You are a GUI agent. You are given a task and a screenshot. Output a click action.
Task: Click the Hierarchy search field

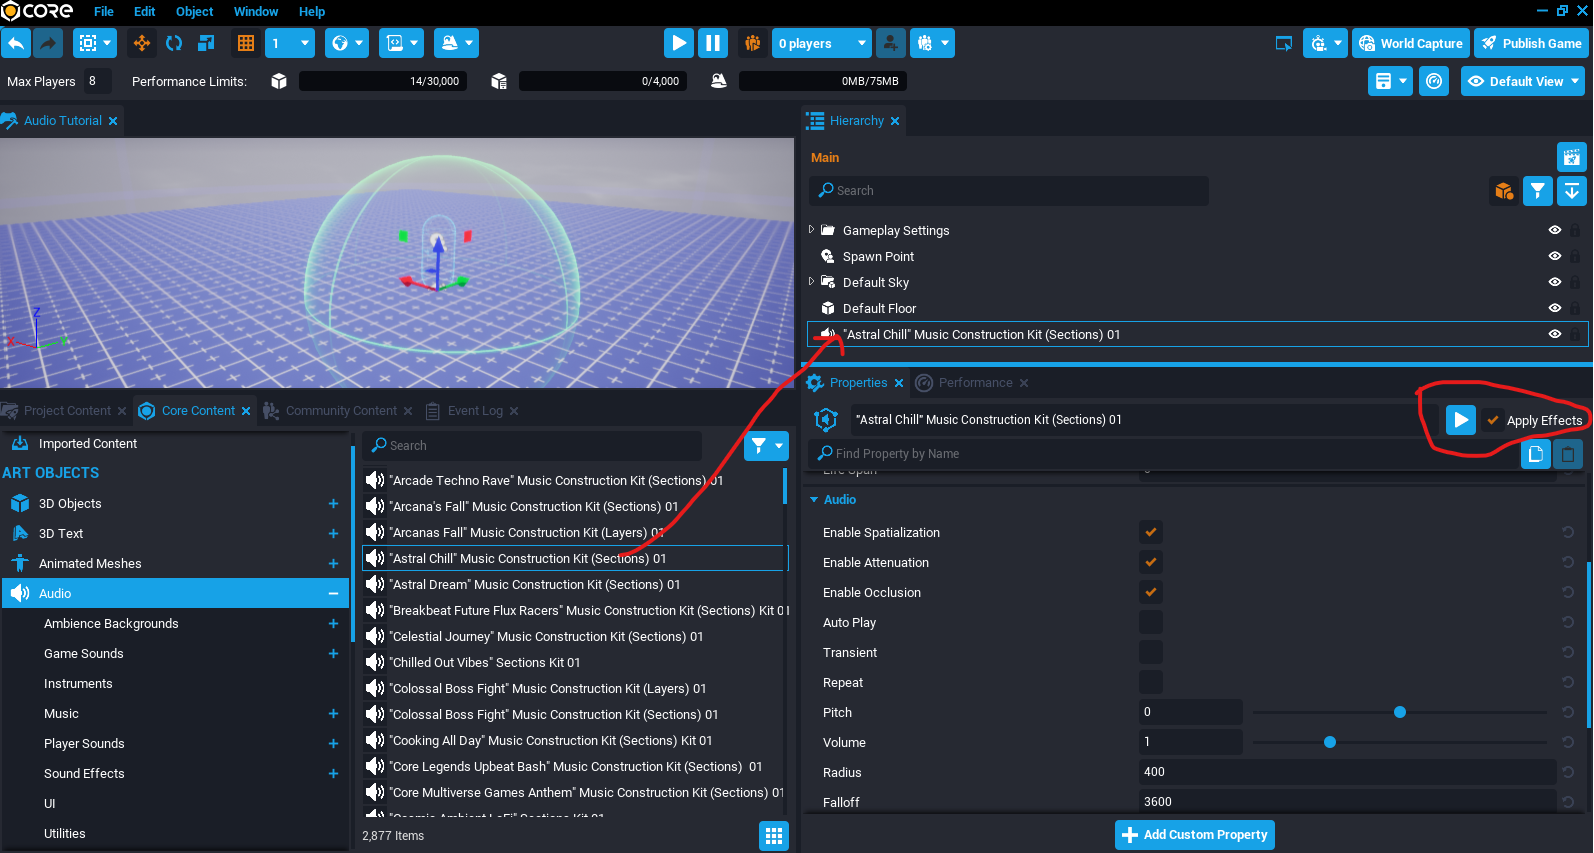click(x=1009, y=190)
